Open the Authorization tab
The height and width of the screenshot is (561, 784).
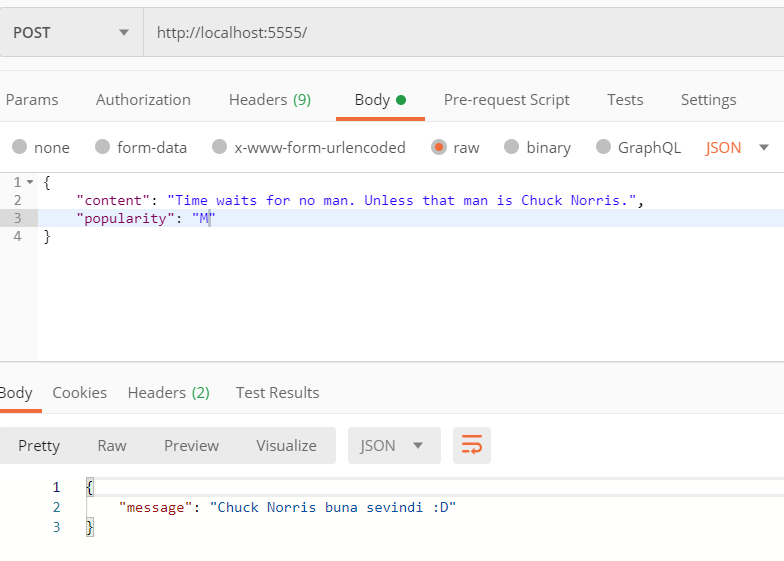[143, 99]
